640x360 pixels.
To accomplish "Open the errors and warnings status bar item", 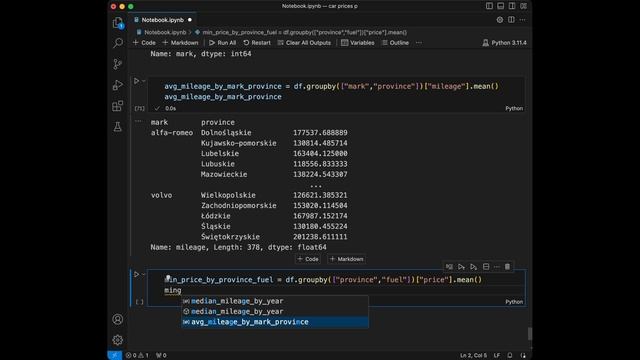I will [x=137, y=355].
